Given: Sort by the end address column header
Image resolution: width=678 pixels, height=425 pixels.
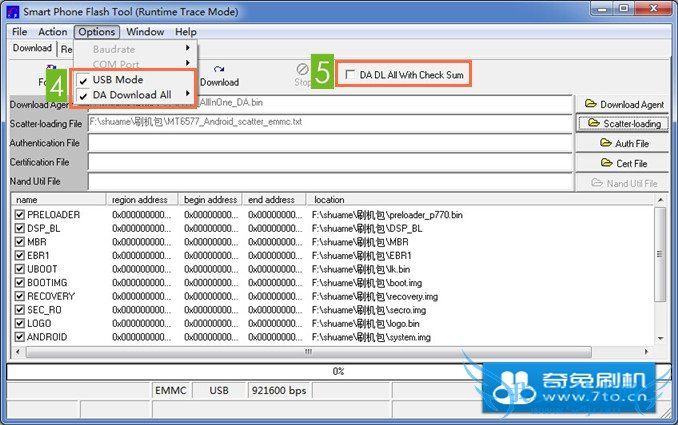Looking at the screenshot, I should point(274,200).
